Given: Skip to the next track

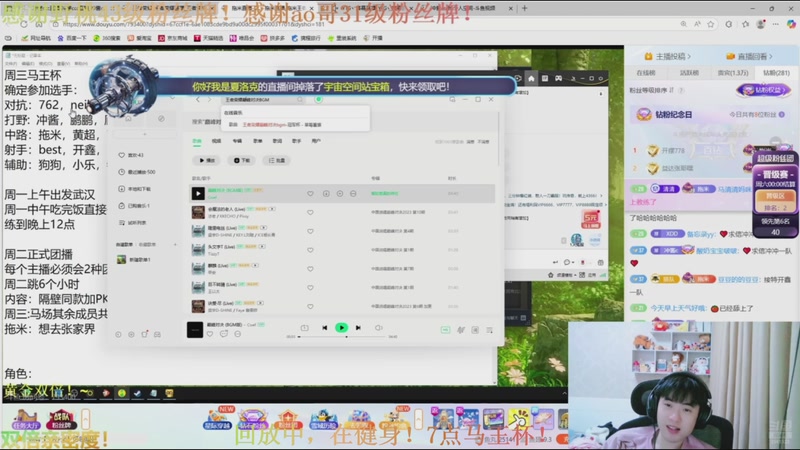Looking at the screenshot, I should point(358,328).
